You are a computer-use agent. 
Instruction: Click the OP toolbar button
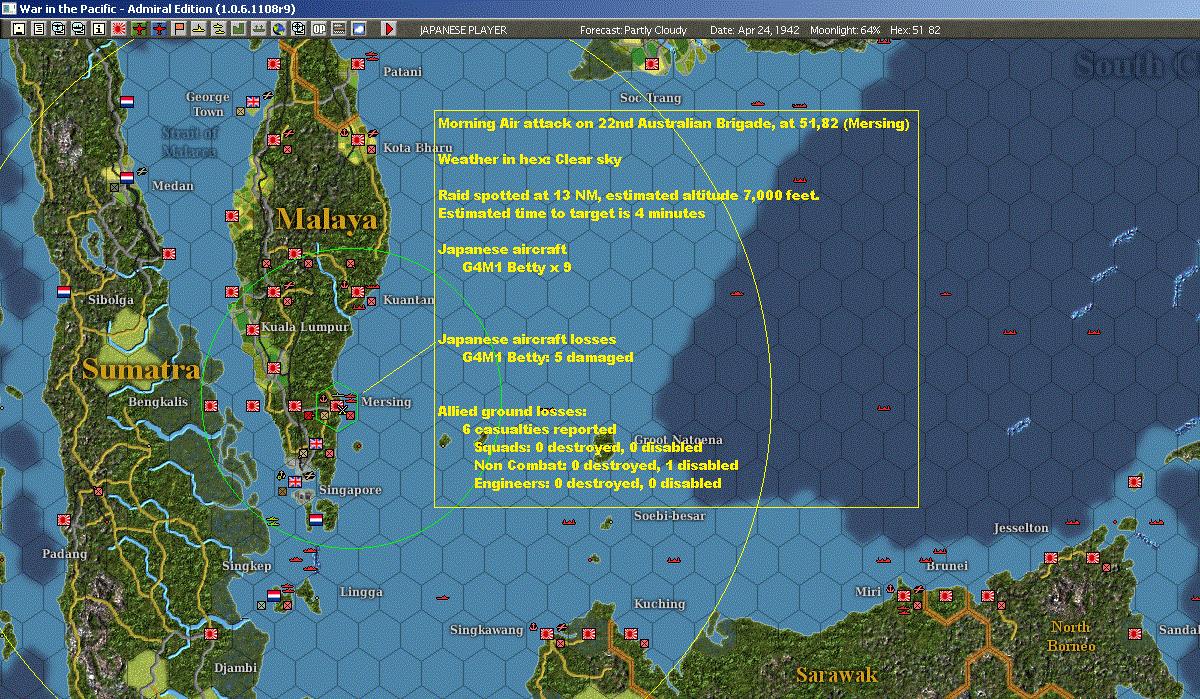tap(318, 29)
